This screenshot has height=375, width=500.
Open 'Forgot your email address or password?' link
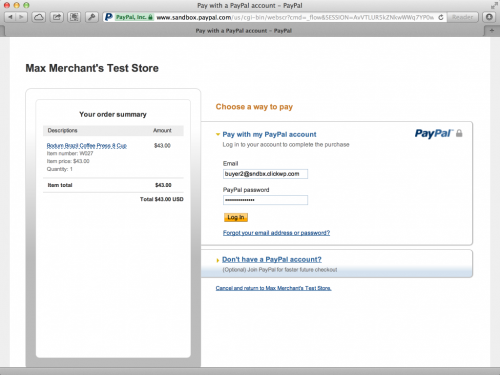pos(276,233)
